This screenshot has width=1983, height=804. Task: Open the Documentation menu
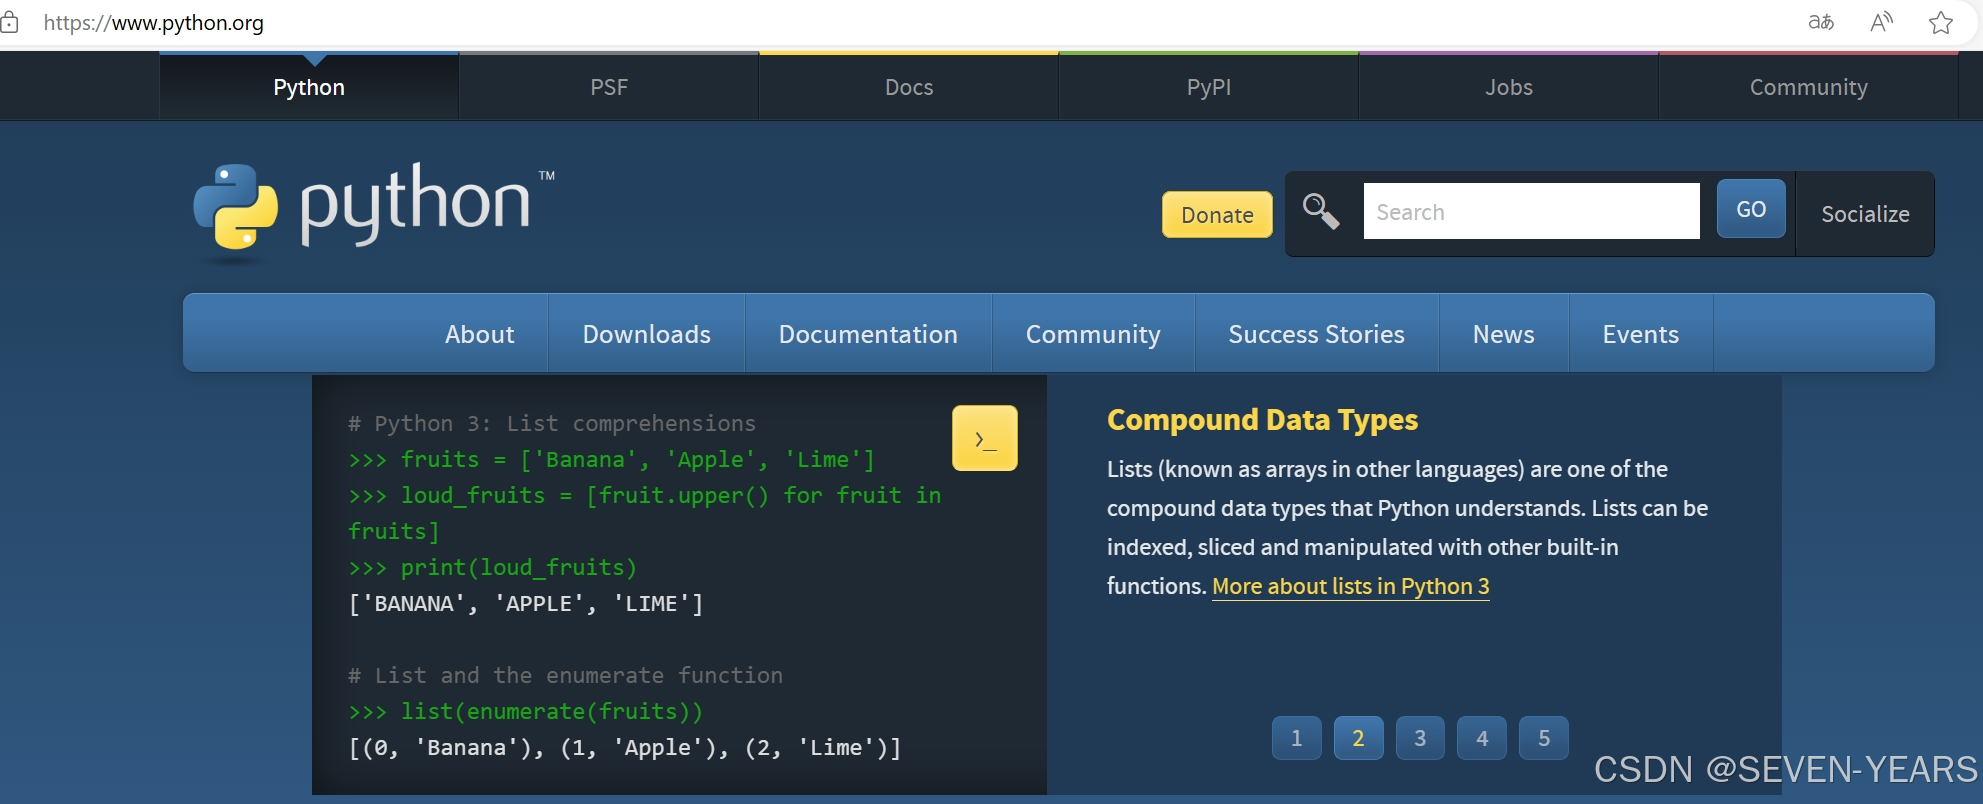(x=868, y=334)
